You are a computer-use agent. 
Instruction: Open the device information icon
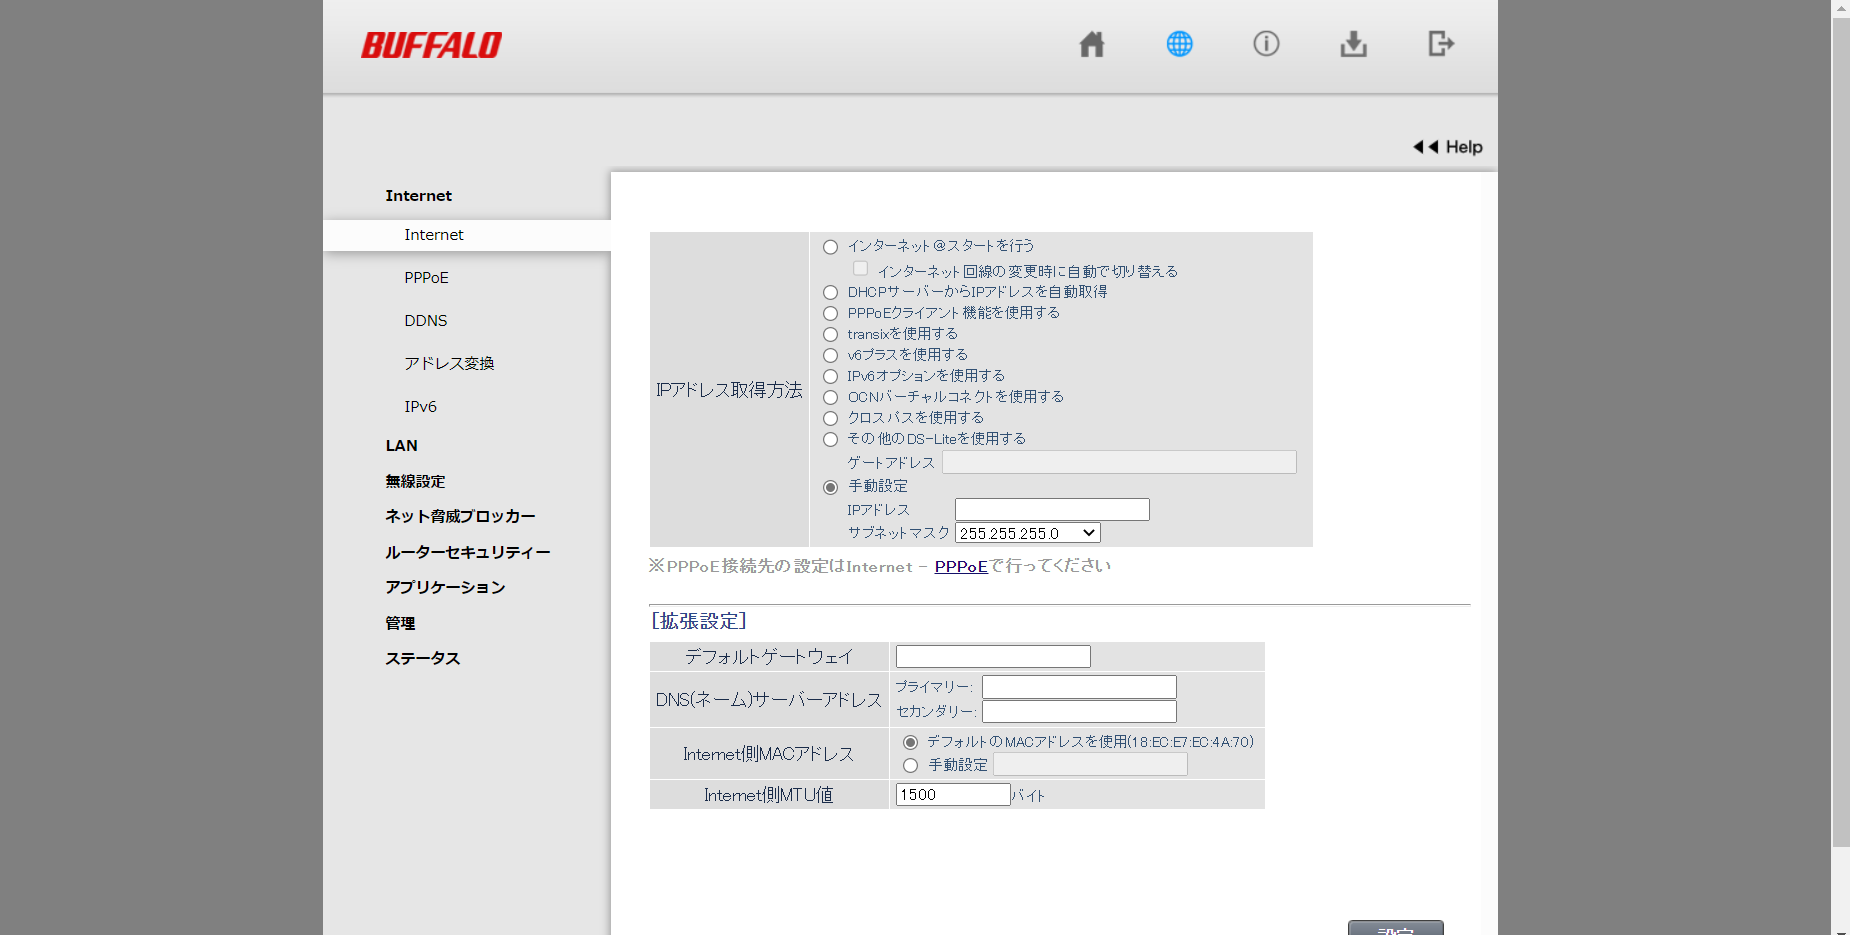[1266, 44]
